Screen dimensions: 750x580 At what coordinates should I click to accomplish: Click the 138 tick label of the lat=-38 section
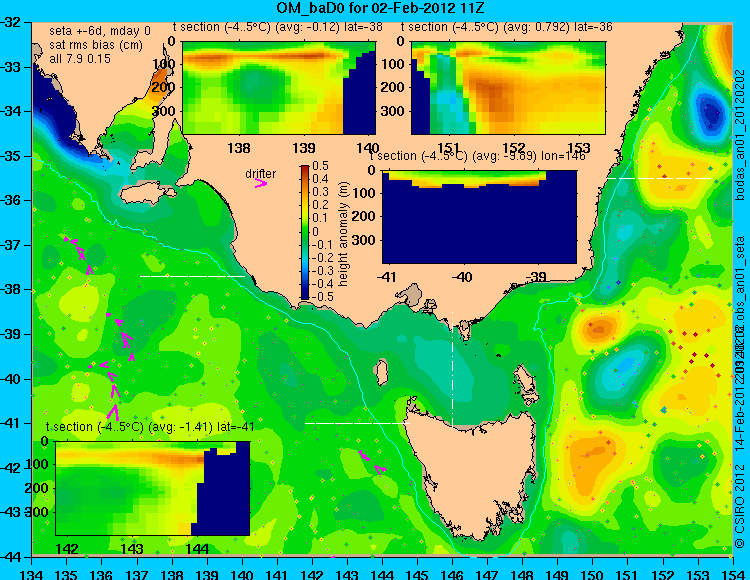tap(239, 148)
